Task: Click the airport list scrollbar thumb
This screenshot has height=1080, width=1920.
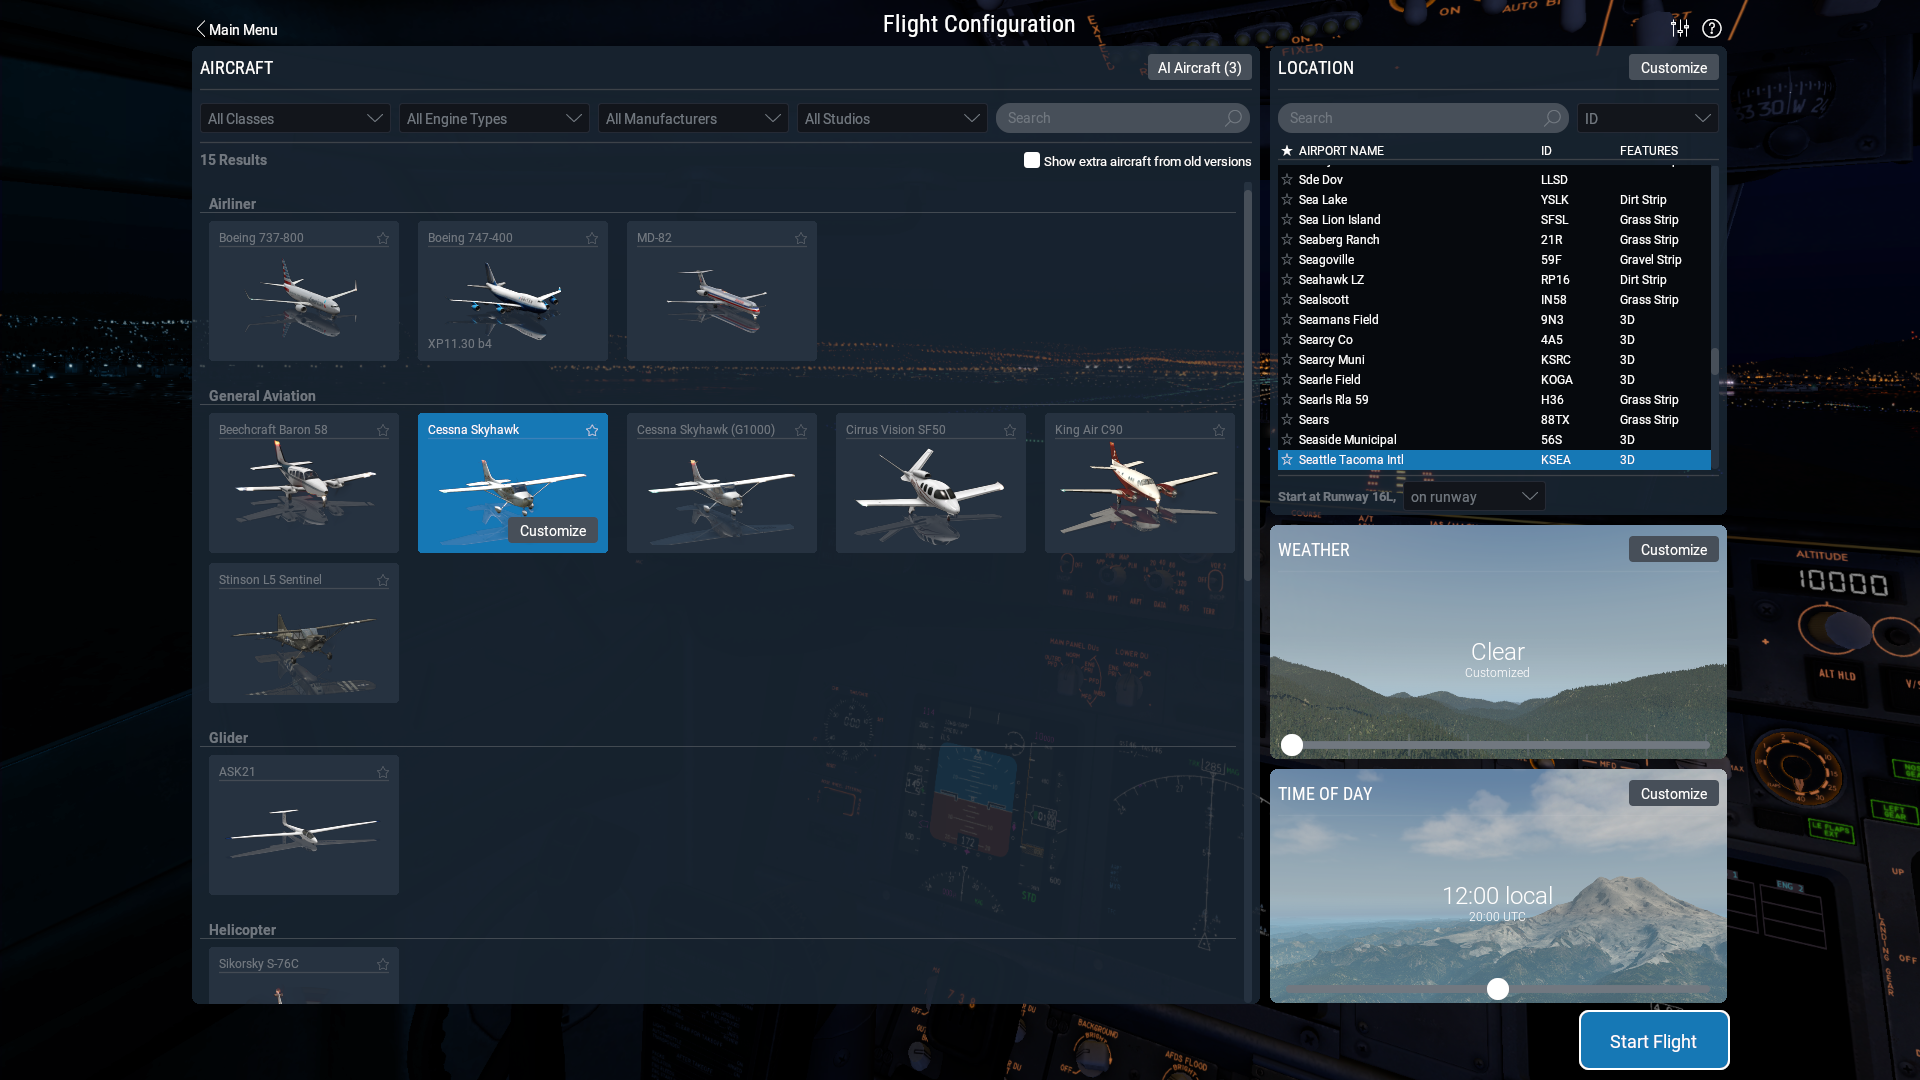Action: 1715,361
